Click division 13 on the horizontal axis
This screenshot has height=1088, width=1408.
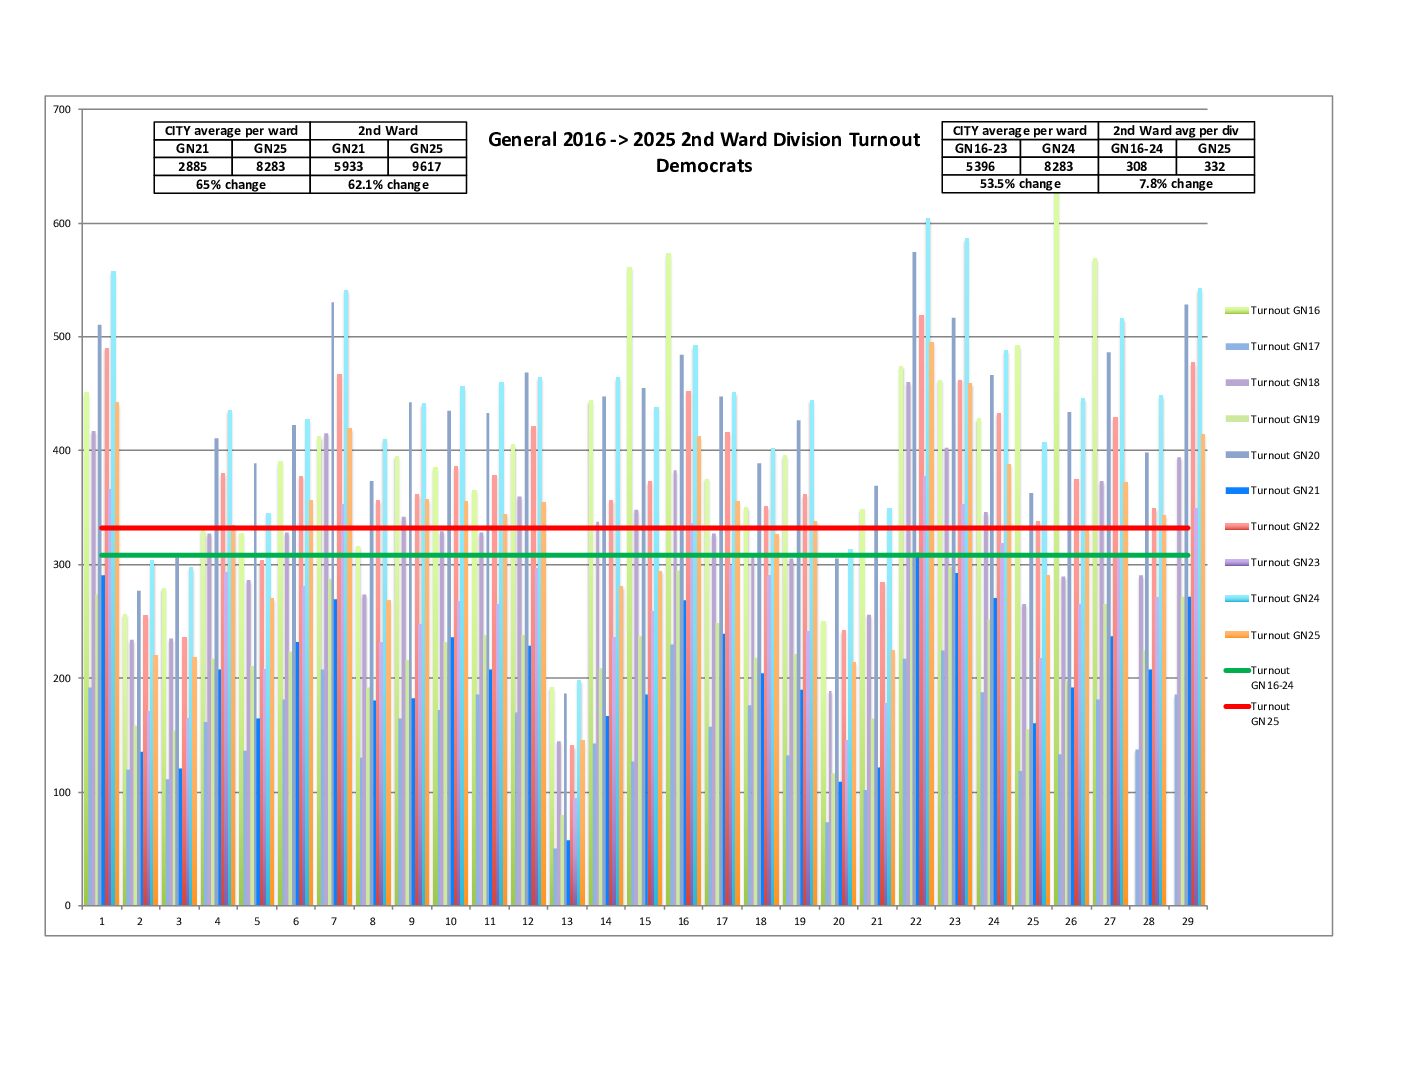coord(567,922)
